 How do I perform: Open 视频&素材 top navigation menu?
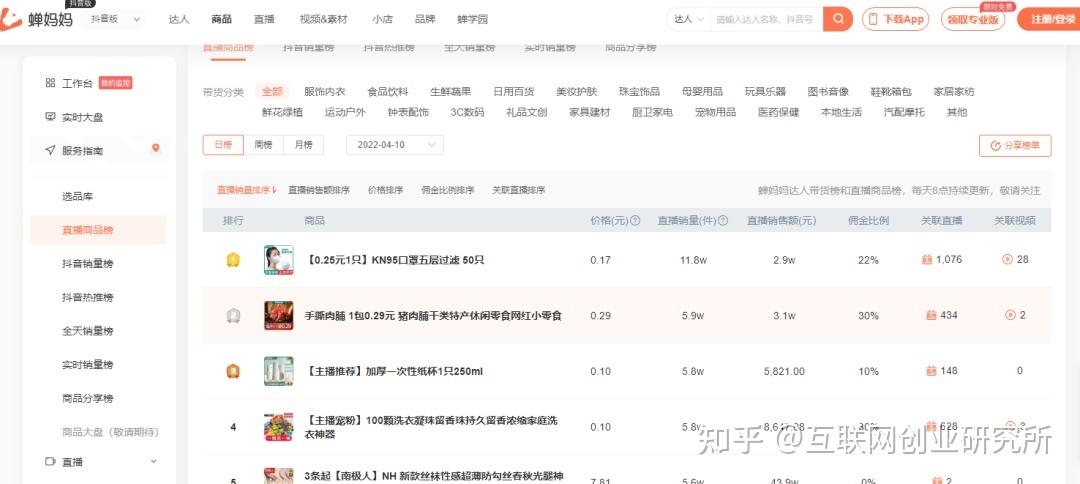324,19
